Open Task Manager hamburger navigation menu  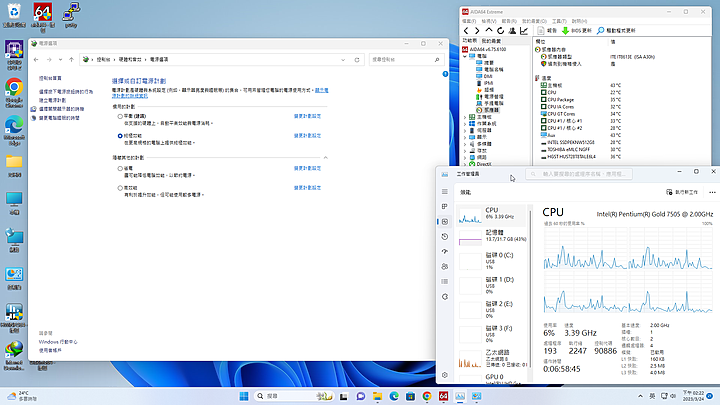pyautogui.click(x=444, y=191)
